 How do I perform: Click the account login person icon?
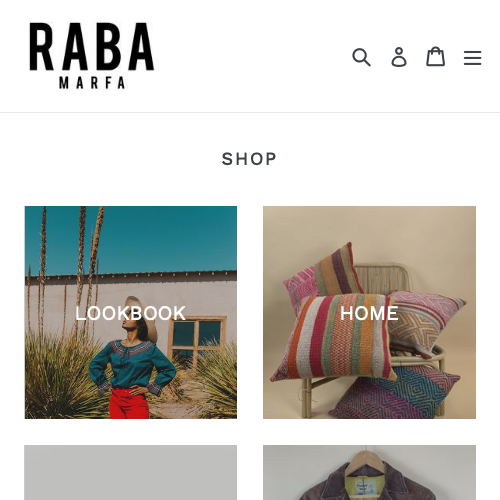pos(399,57)
